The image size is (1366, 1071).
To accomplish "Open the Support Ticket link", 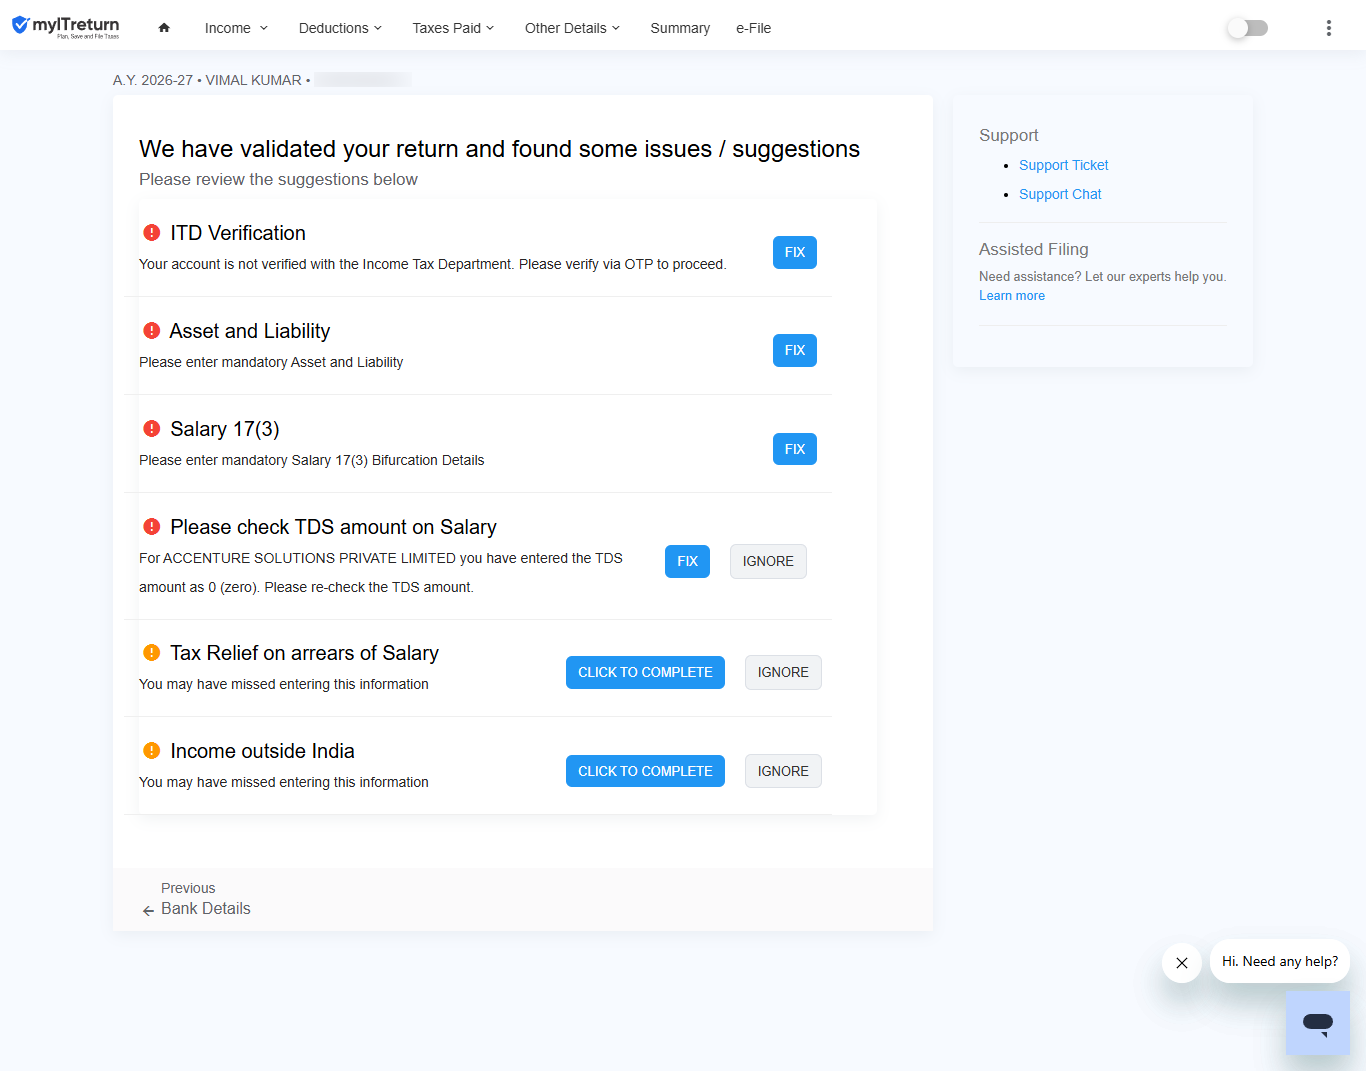I will (x=1063, y=165).
